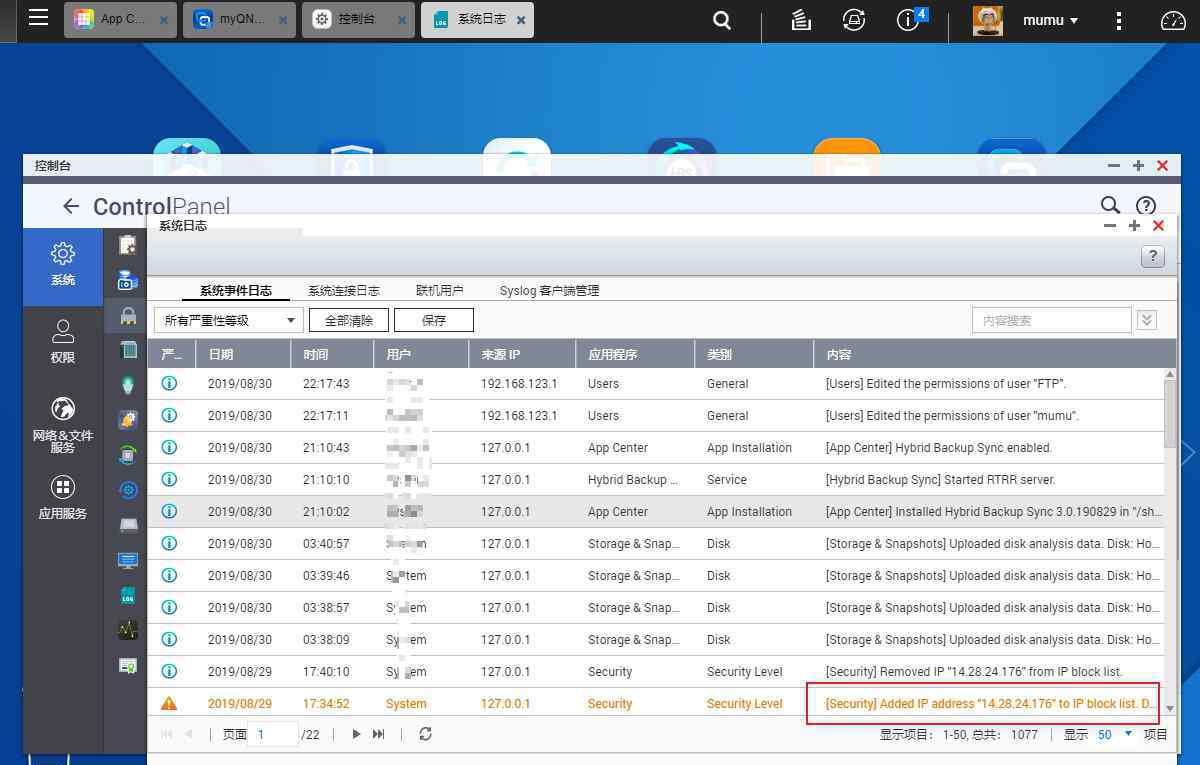
Task: Select the 权限 category in Control Panel
Action: [x=63, y=342]
